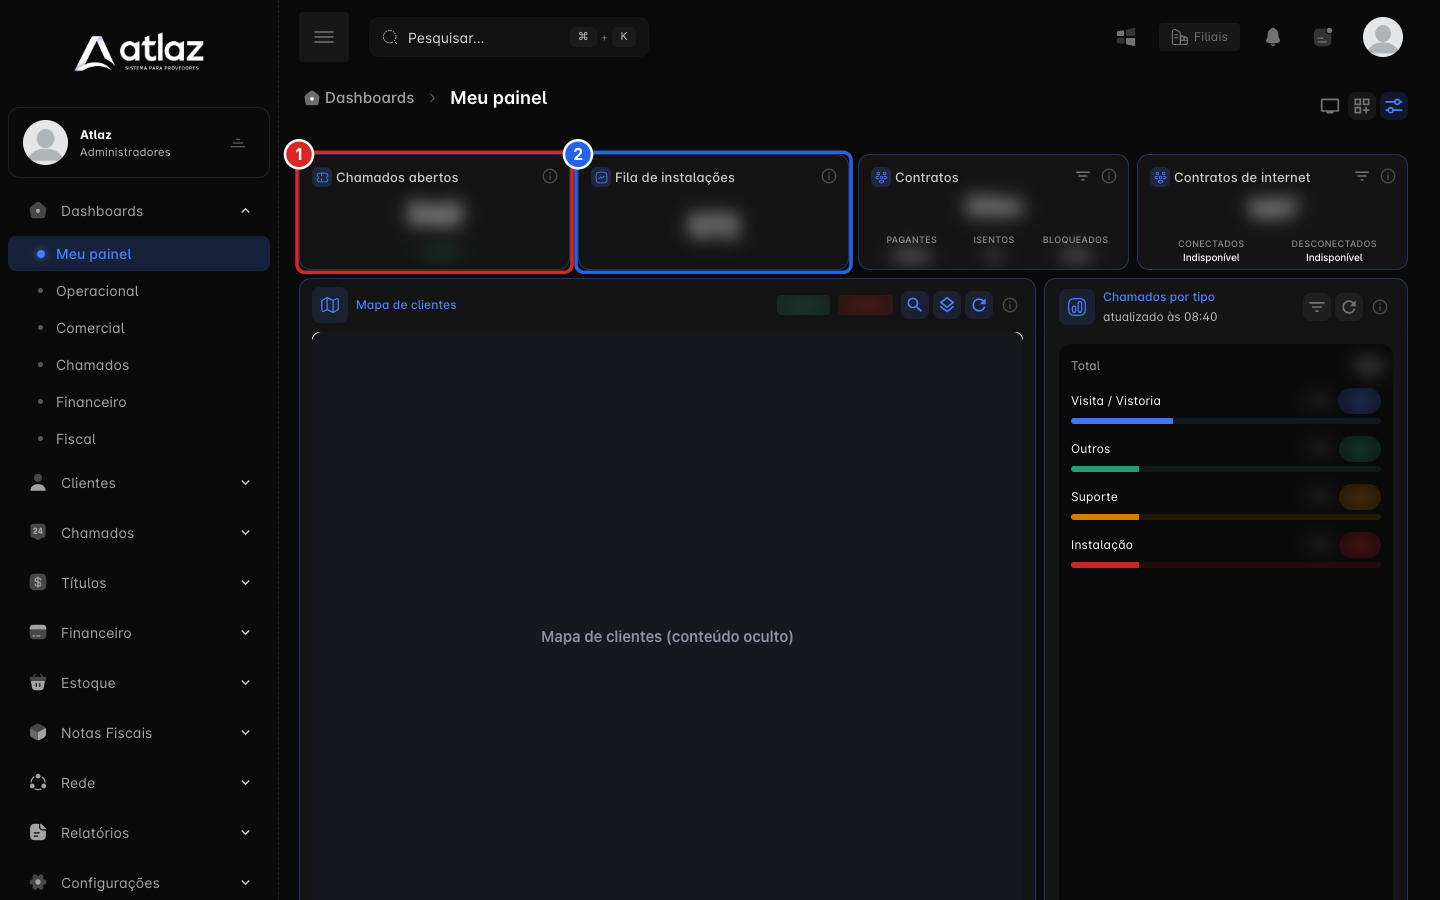Show info for Contratos de internet card
Image resolution: width=1440 pixels, height=900 pixels.
coord(1388,176)
